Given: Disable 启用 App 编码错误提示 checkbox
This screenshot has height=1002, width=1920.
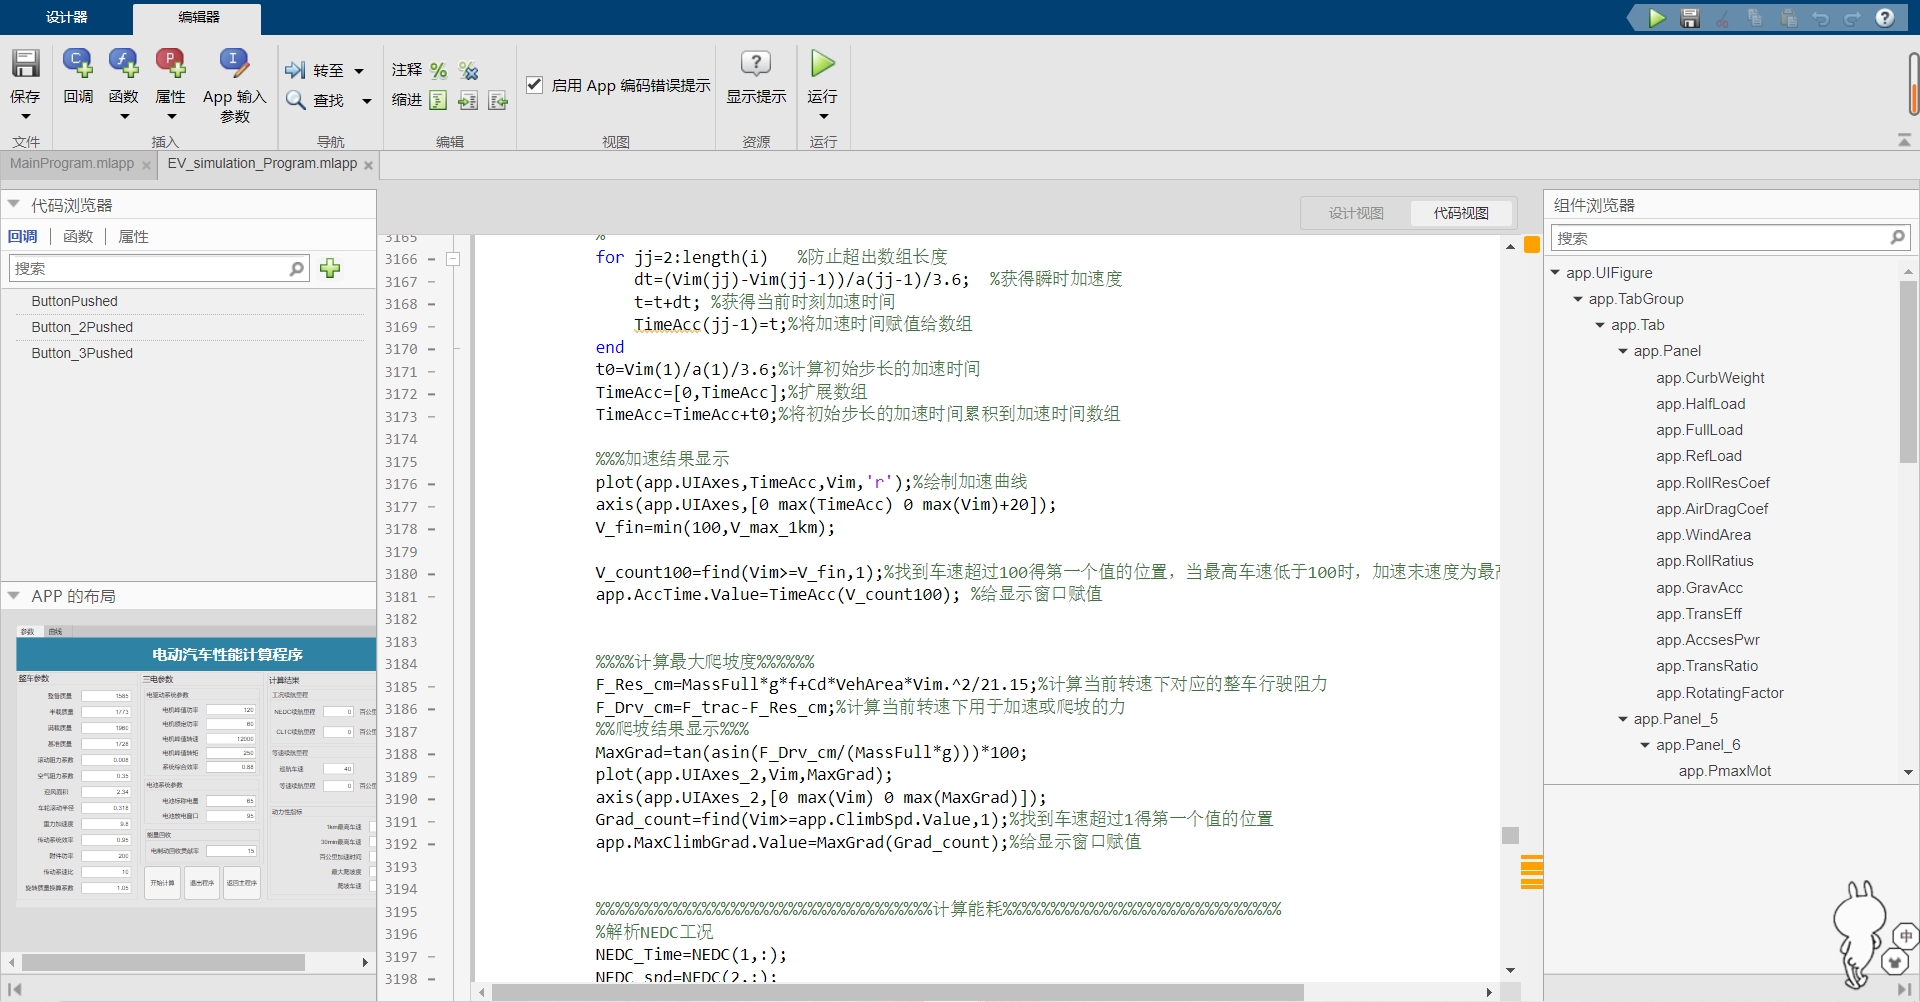Looking at the screenshot, I should [535, 85].
